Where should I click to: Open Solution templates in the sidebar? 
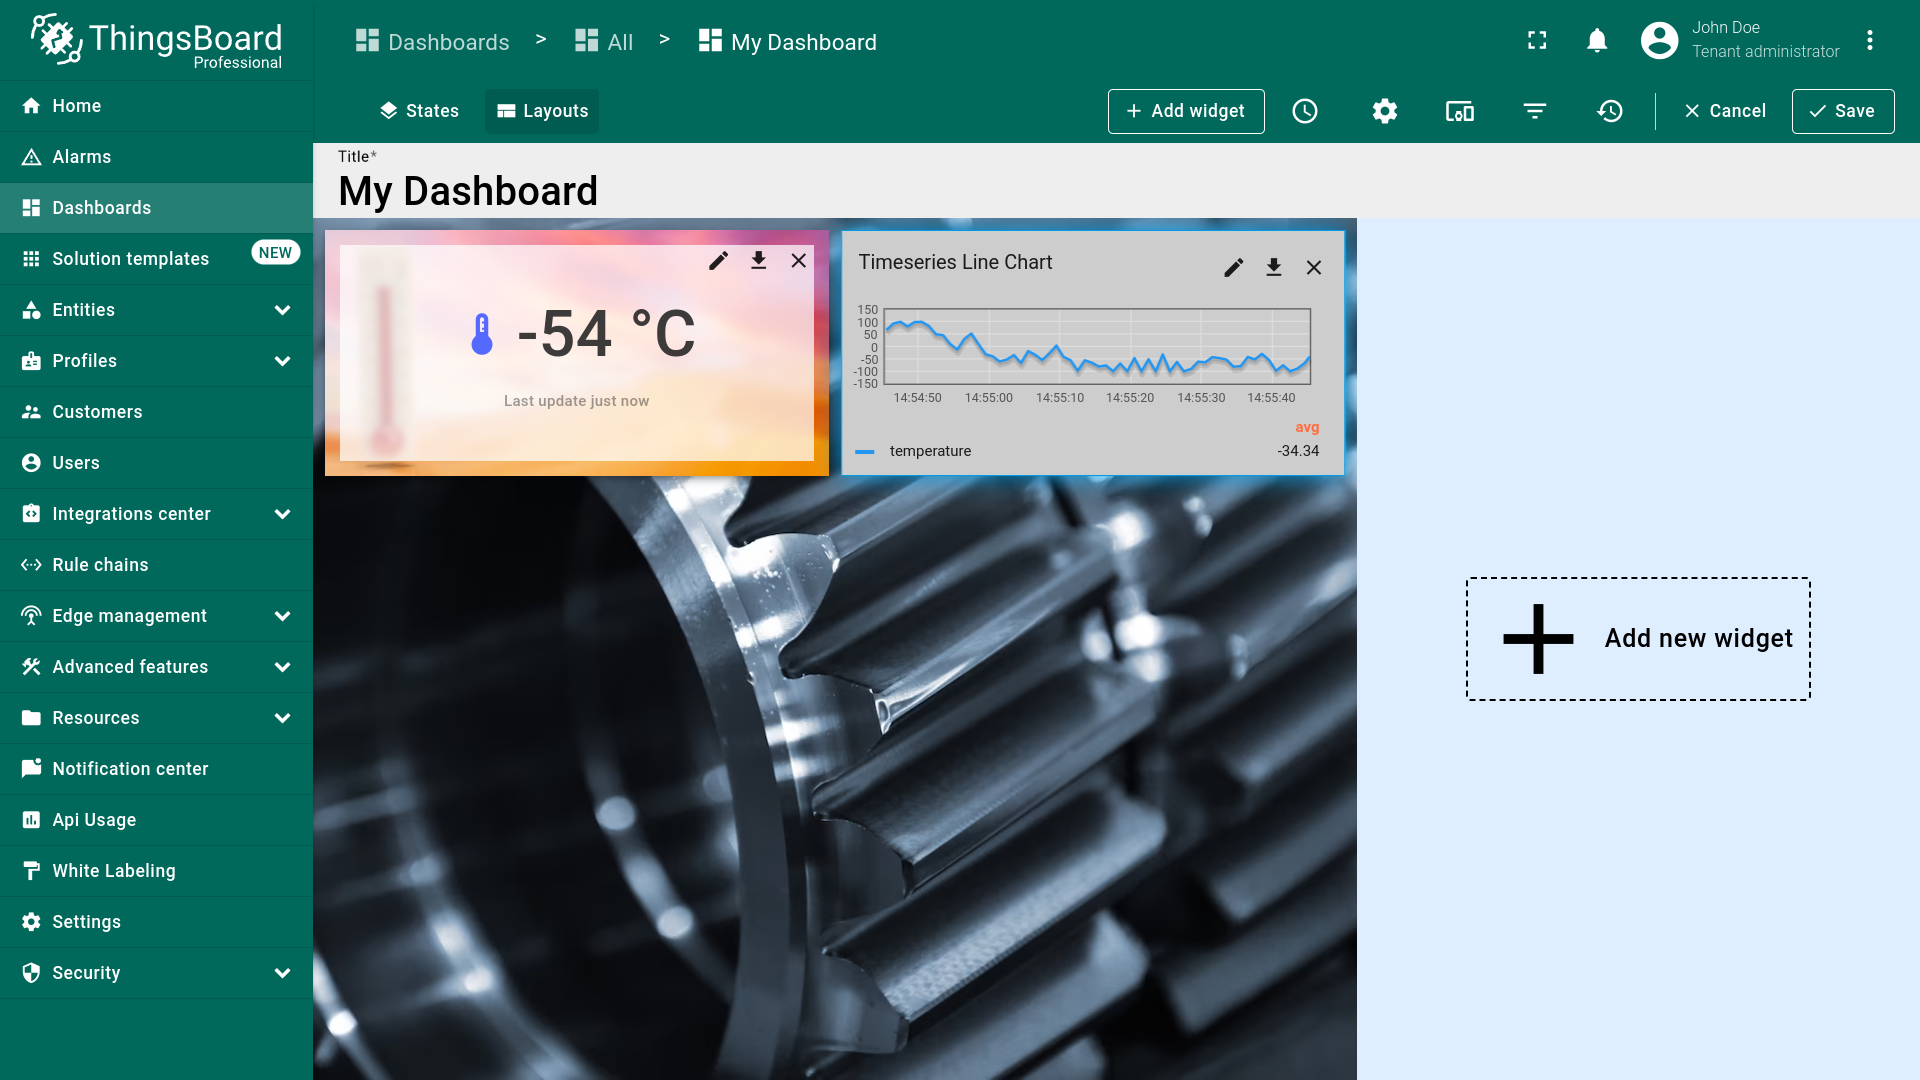coord(156,259)
